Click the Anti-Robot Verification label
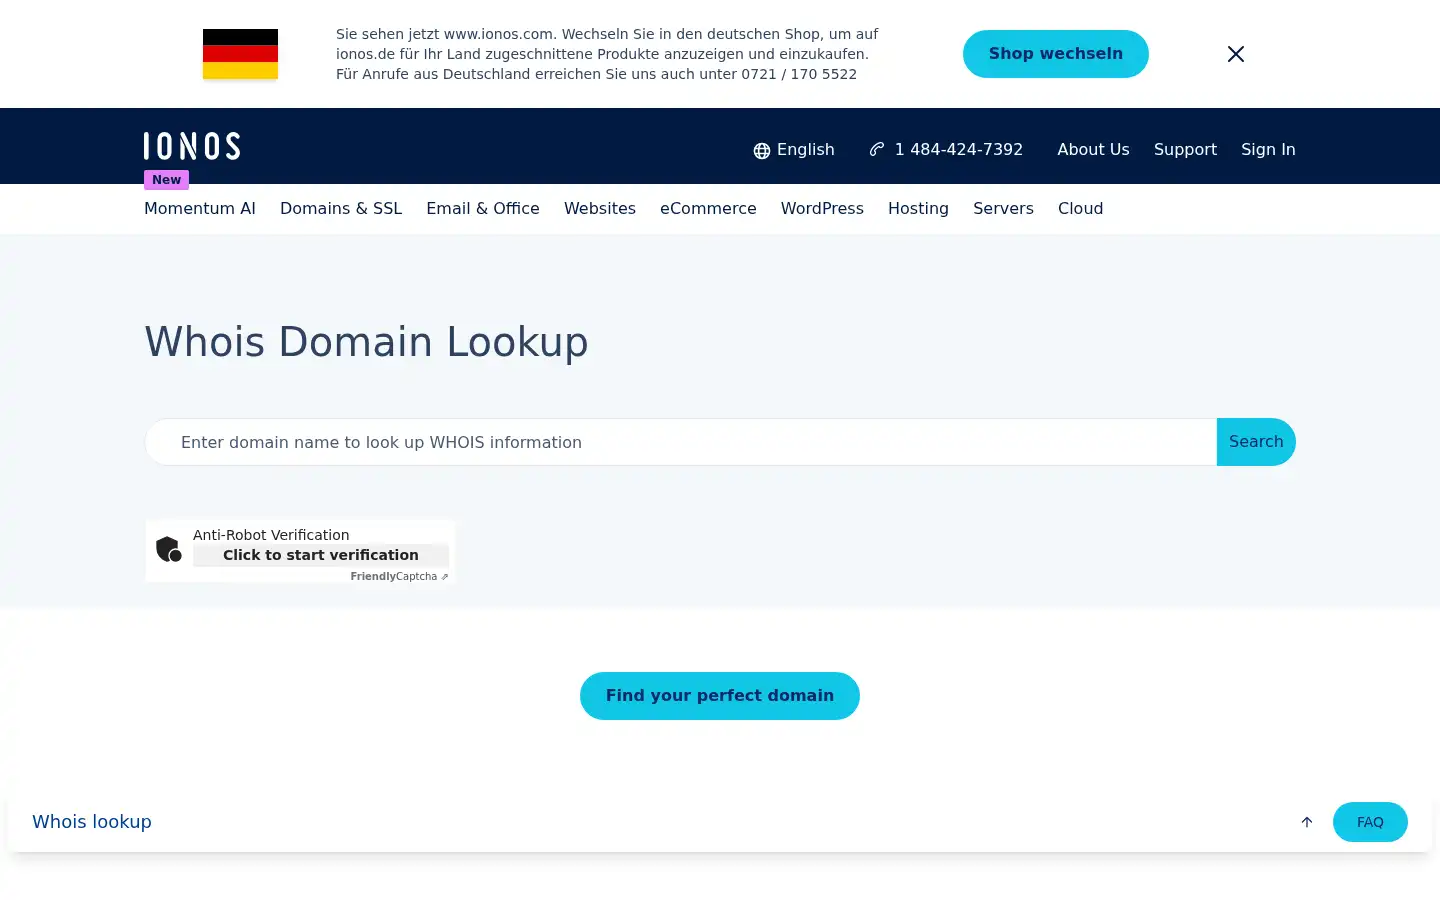 click(x=271, y=535)
